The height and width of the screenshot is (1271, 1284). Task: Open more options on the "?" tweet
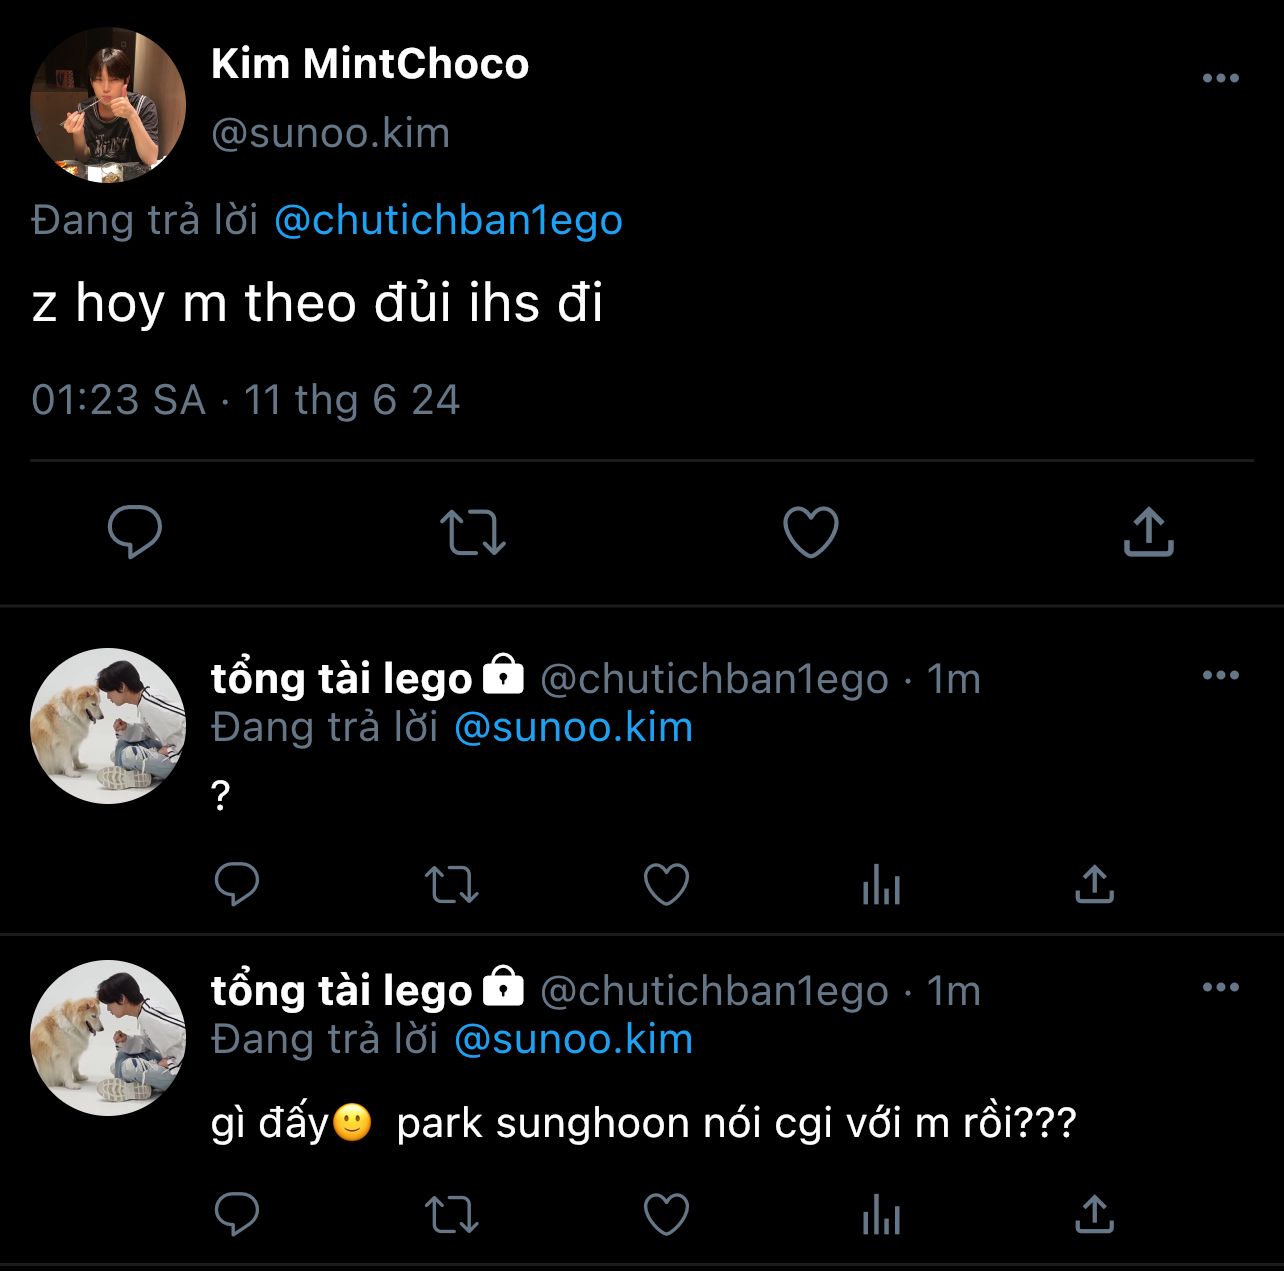coord(1220,676)
